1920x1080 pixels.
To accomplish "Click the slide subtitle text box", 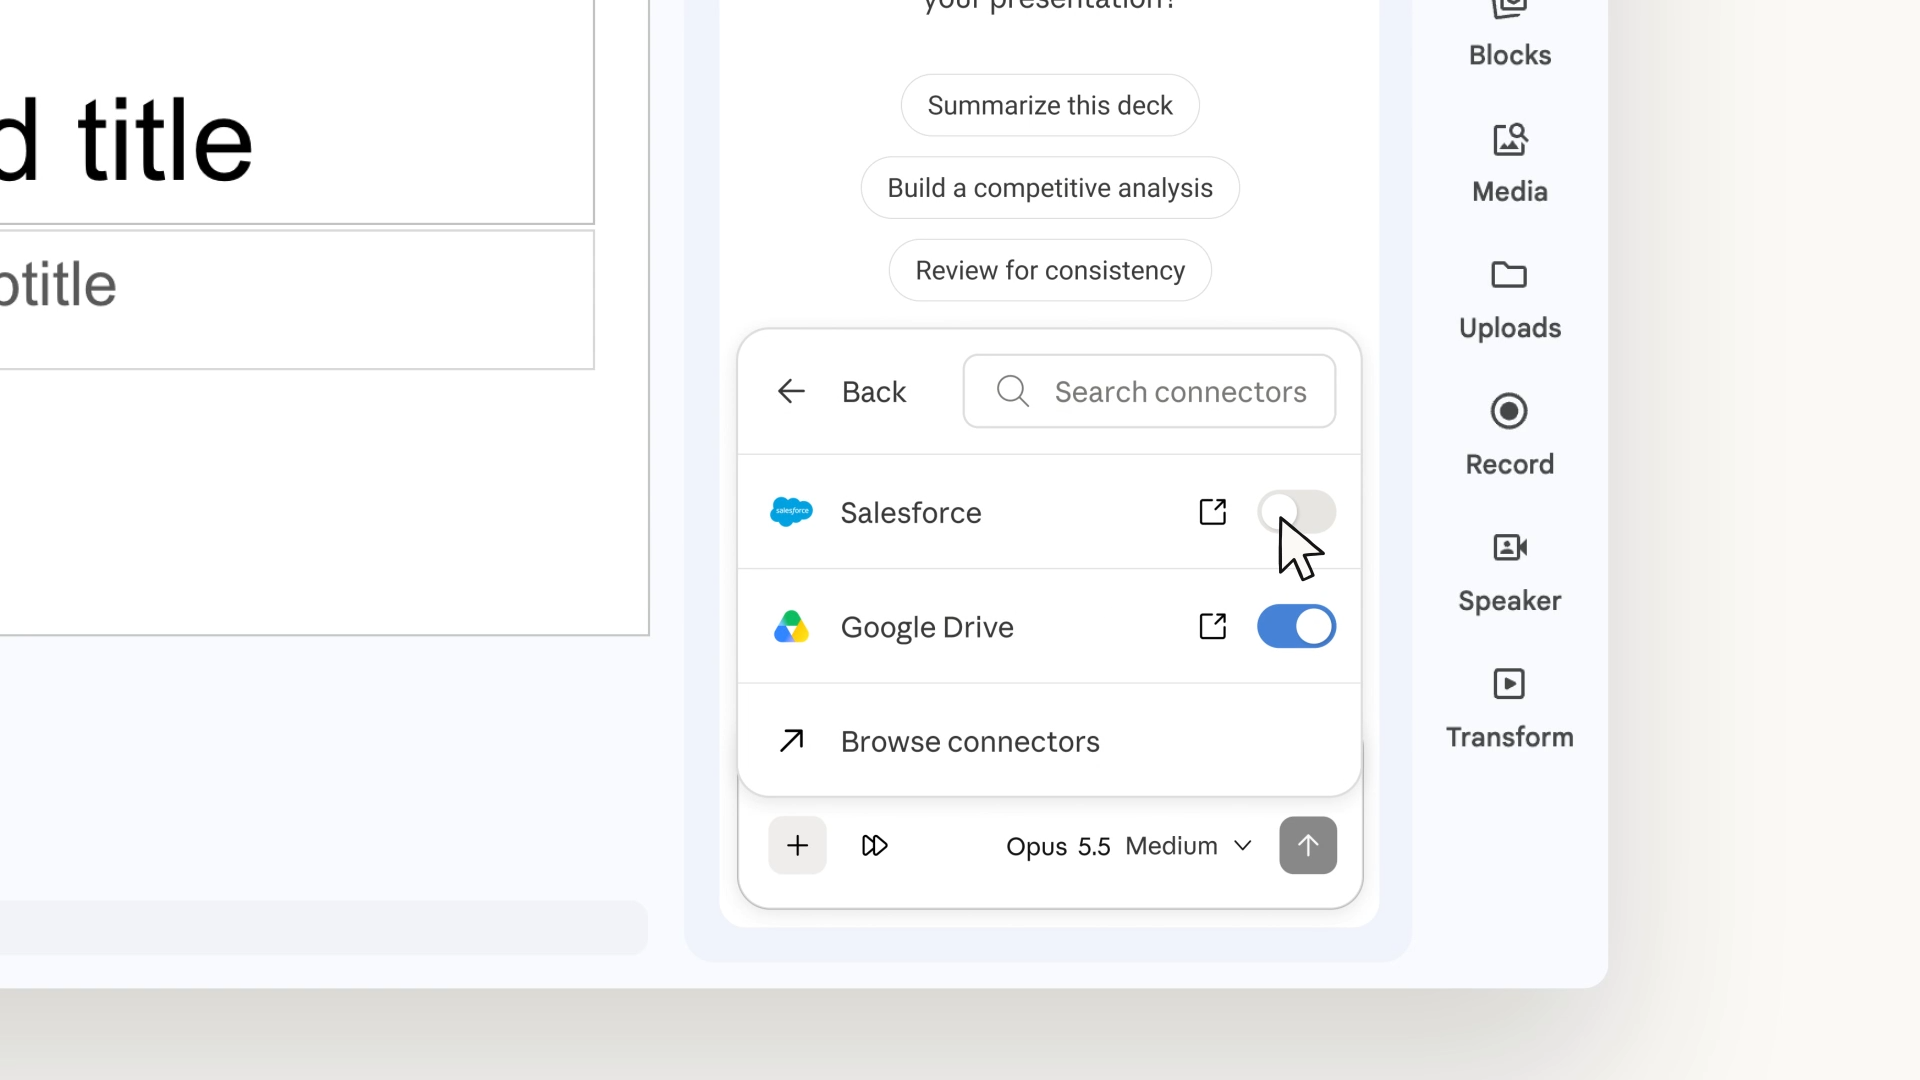I will pyautogui.click(x=297, y=300).
